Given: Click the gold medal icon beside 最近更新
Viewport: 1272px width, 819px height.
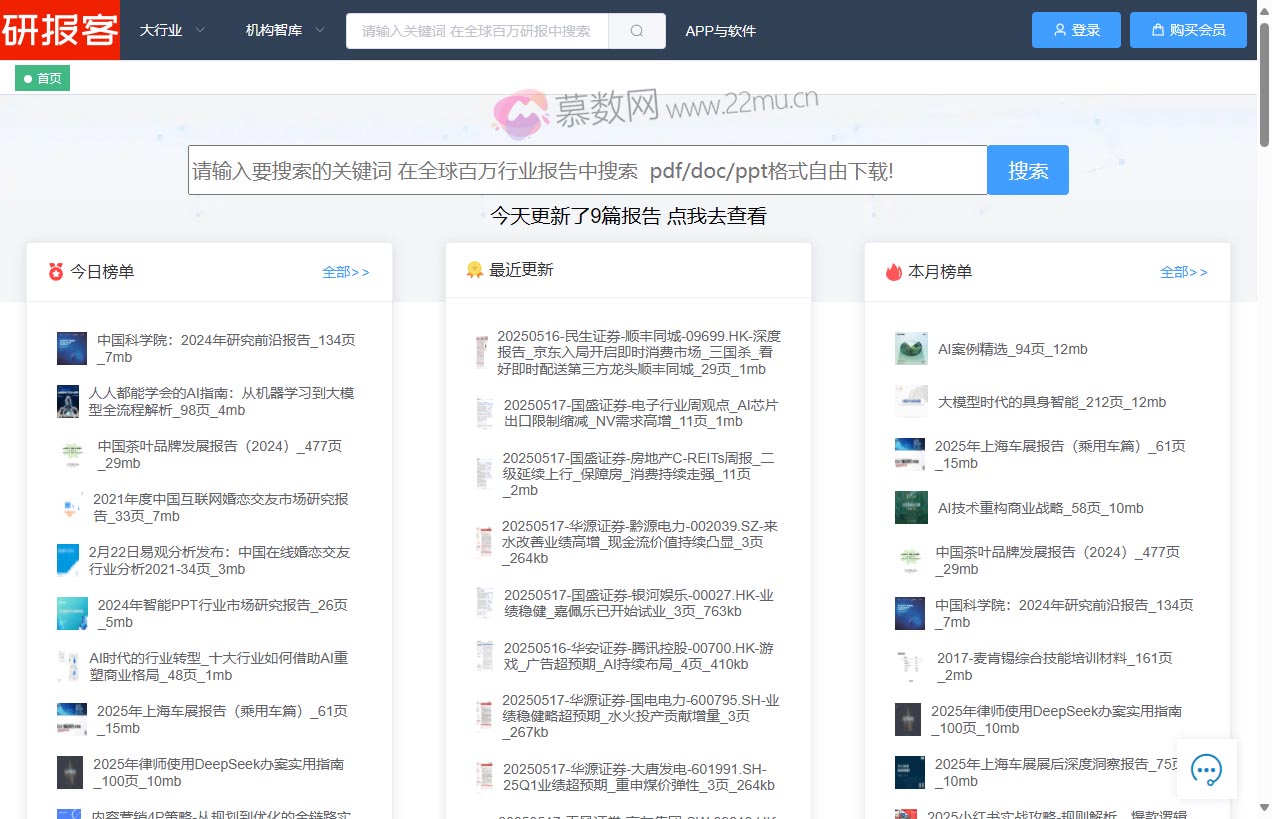Looking at the screenshot, I should click(475, 270).
